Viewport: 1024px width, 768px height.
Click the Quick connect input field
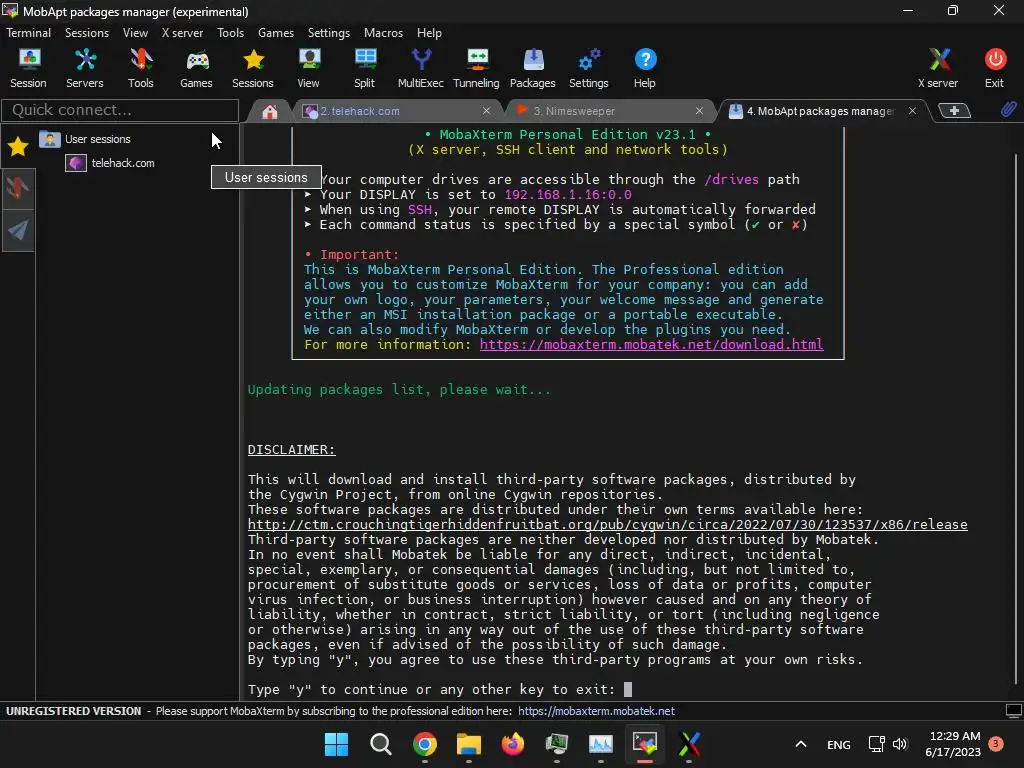(120, 110)
